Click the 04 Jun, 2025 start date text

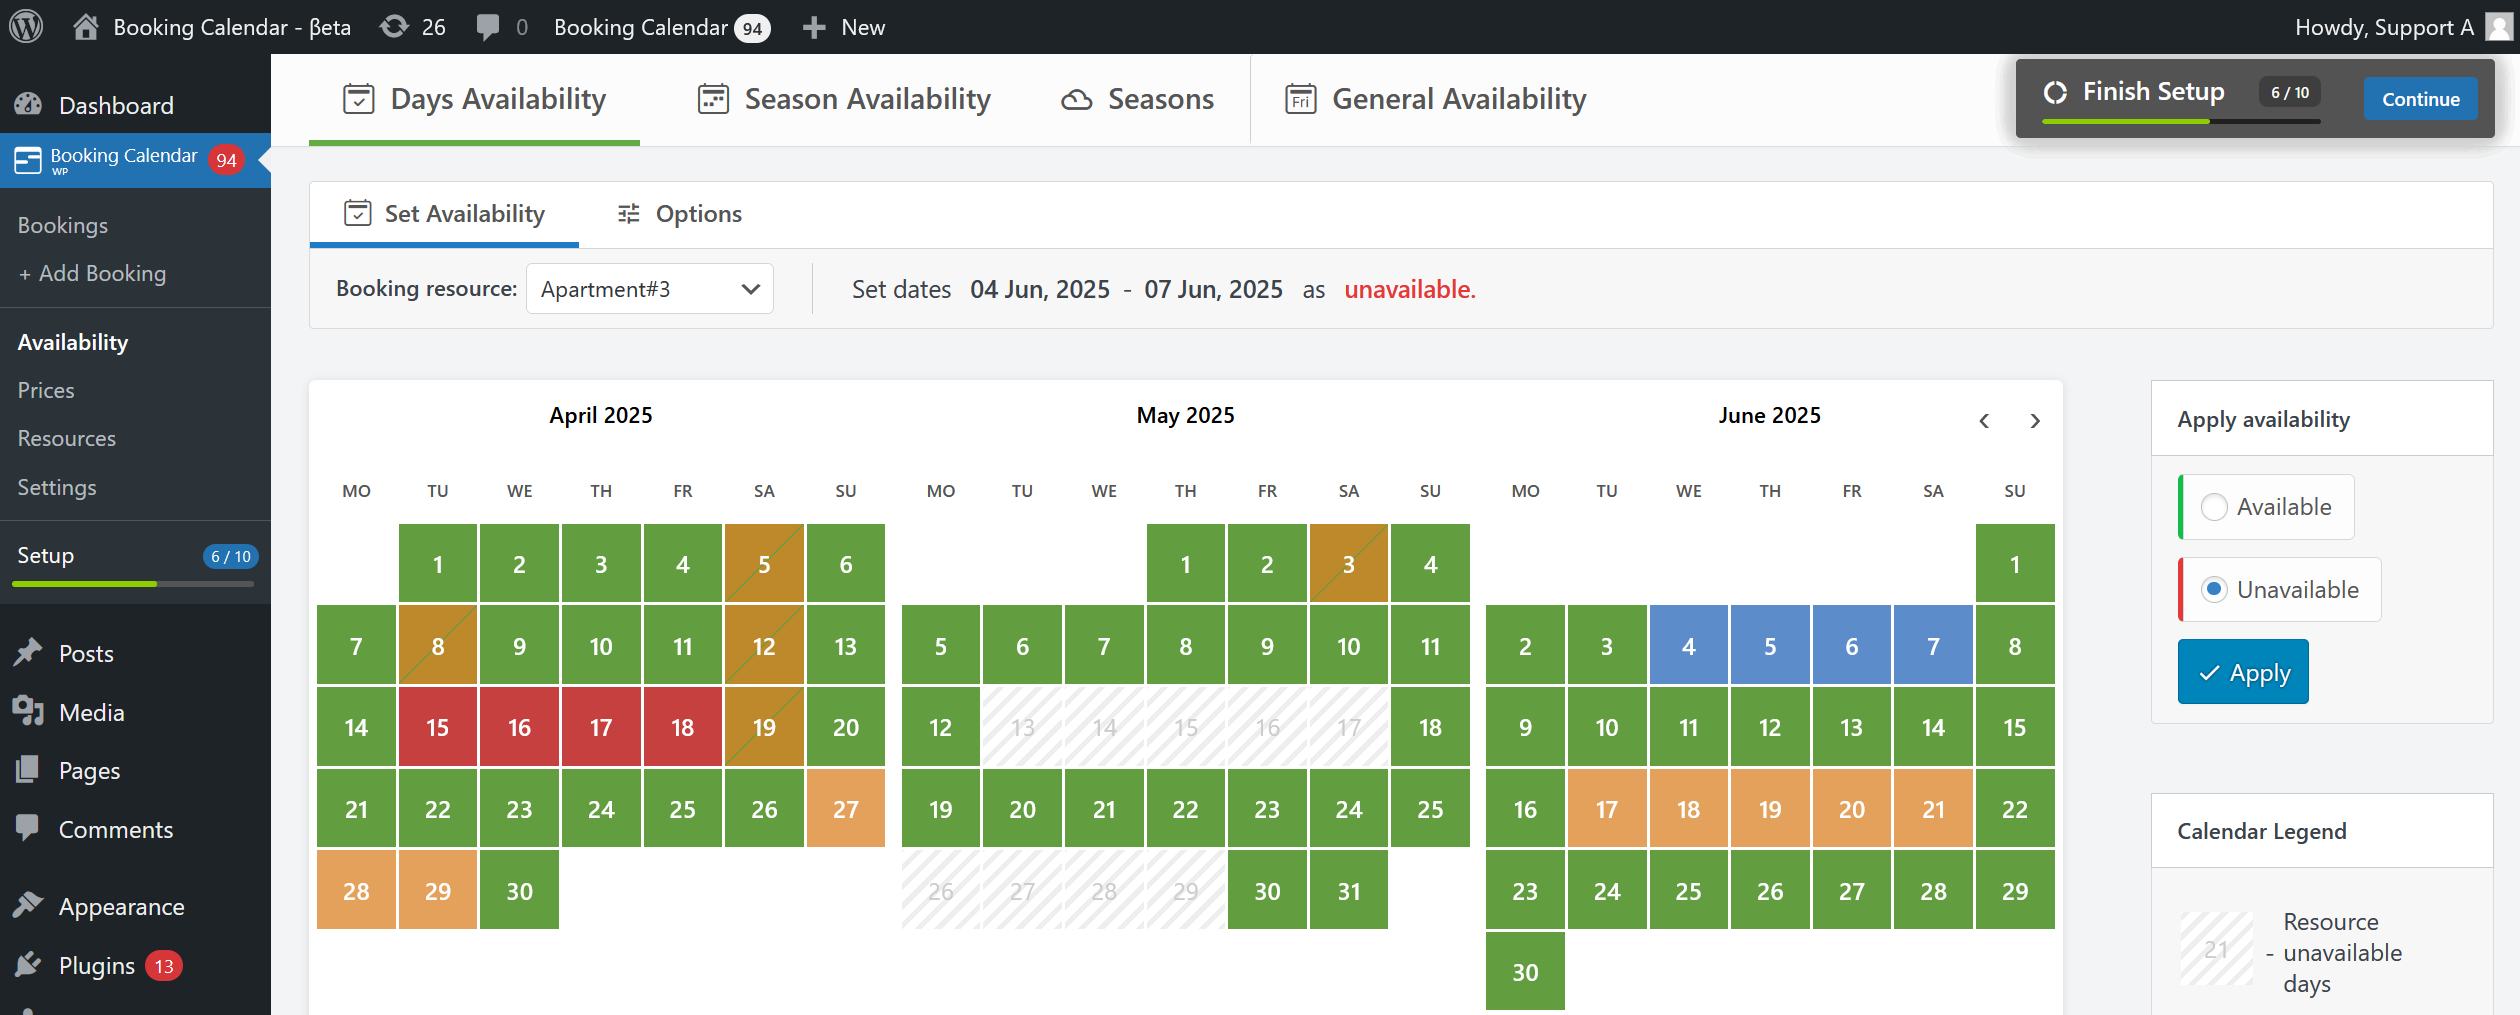1040,289
